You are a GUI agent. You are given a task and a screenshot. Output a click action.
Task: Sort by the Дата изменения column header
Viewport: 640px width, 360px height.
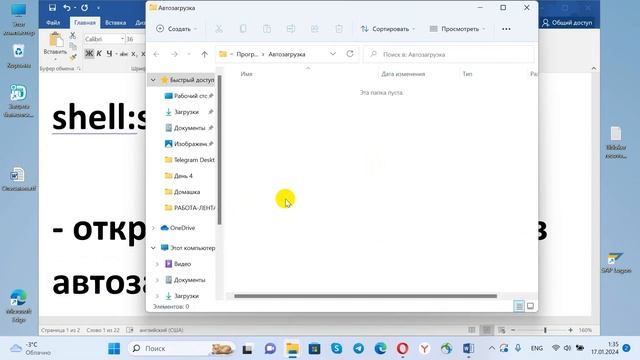[403, 74]
